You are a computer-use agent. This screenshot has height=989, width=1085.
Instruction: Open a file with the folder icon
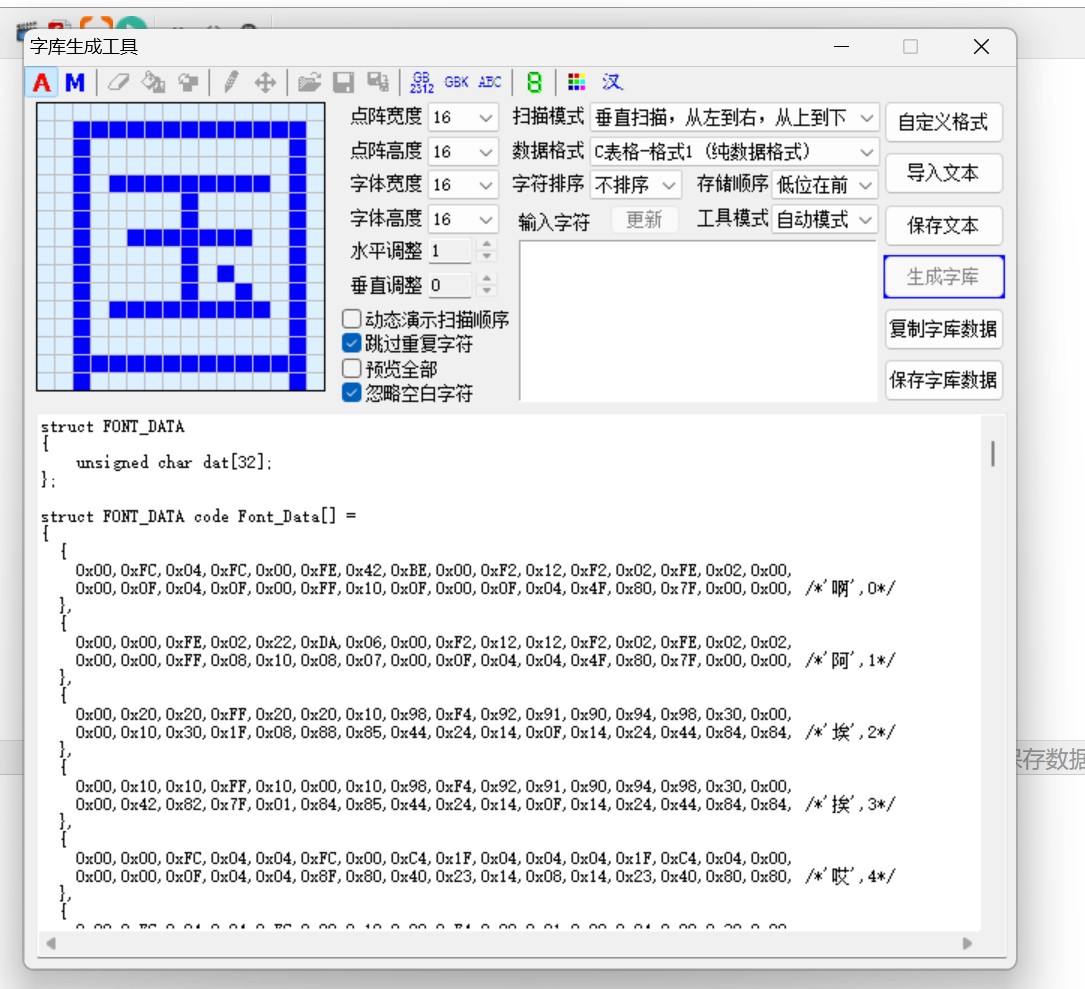310,82
